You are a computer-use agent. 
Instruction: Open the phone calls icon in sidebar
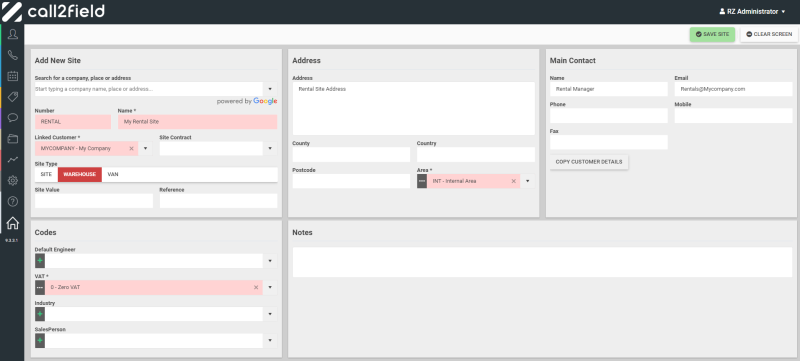pyautogui.click(x=13, y=55)
